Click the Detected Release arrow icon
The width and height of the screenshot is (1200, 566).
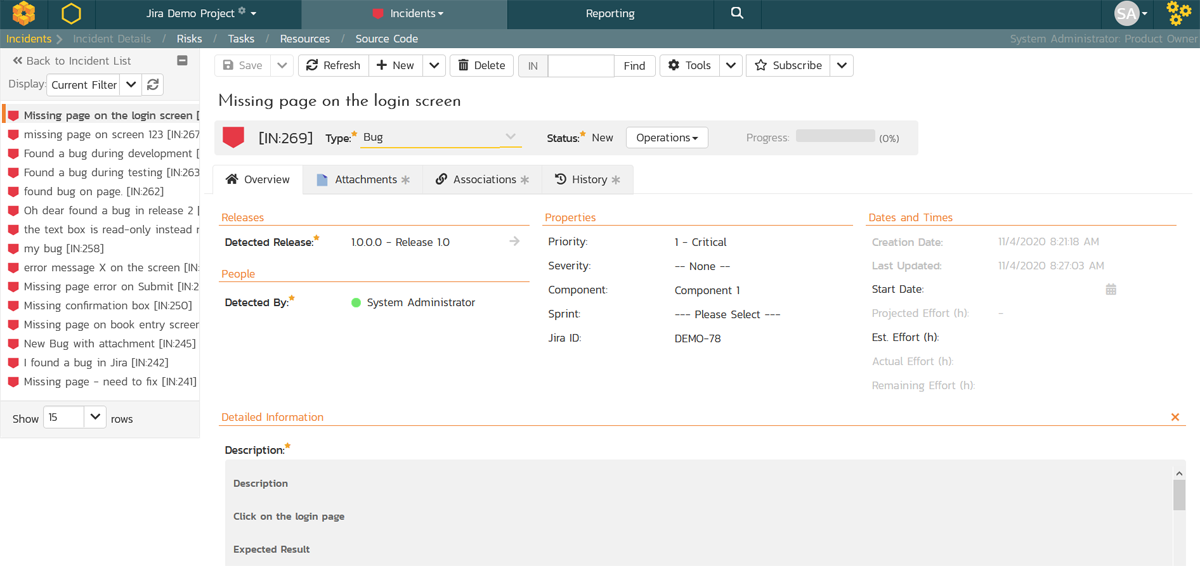pos(514,242)
